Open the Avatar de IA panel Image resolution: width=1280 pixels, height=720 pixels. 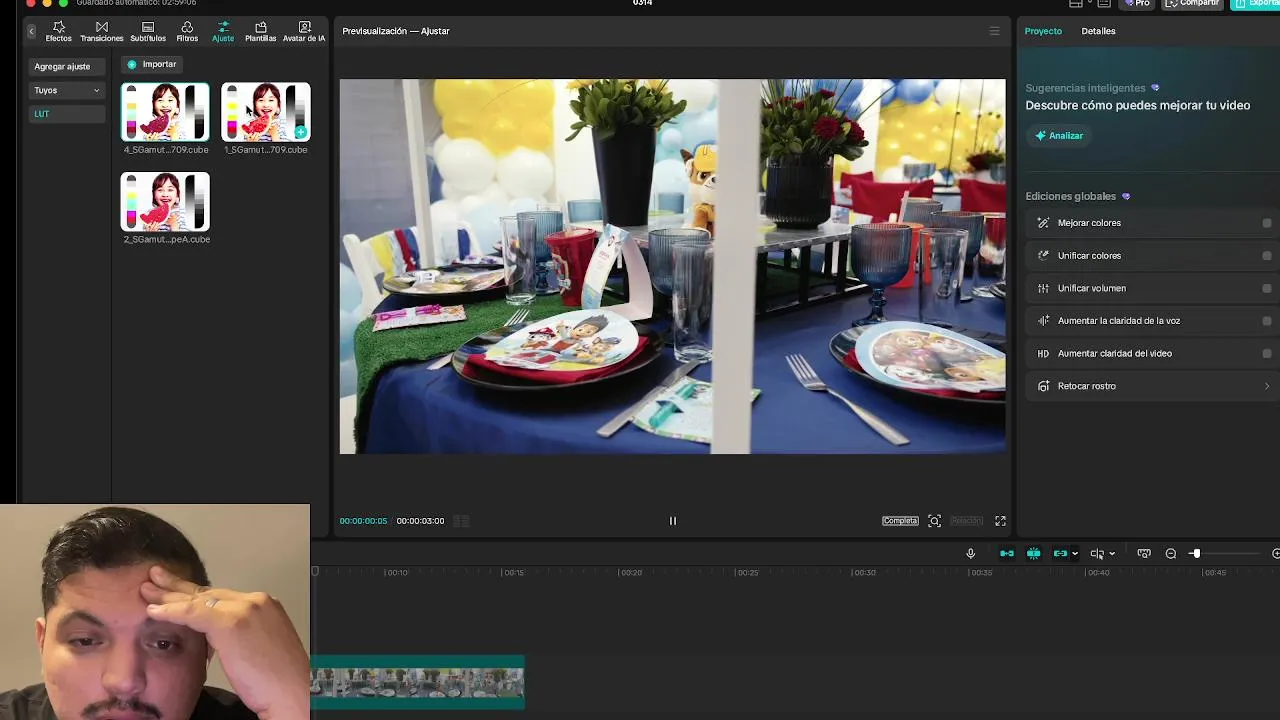click(304, 31)
